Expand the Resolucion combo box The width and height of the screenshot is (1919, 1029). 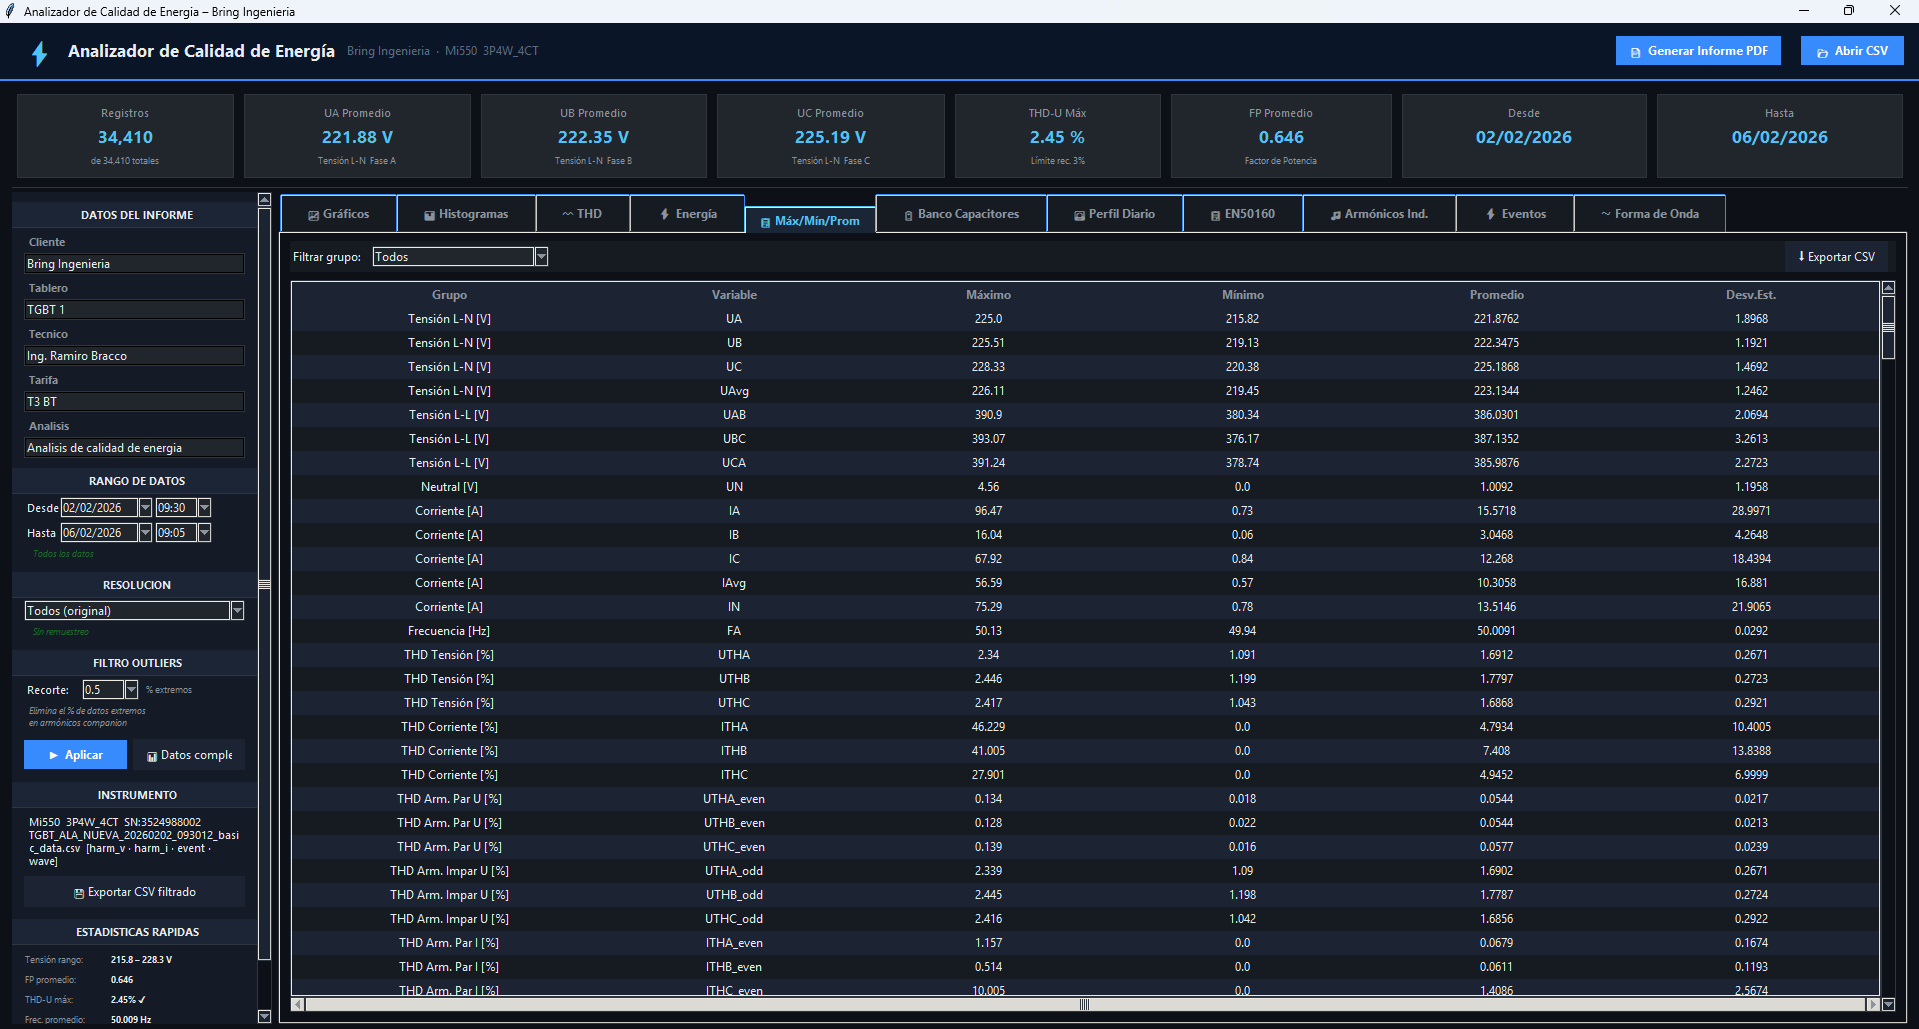click(x=237, y=611)
